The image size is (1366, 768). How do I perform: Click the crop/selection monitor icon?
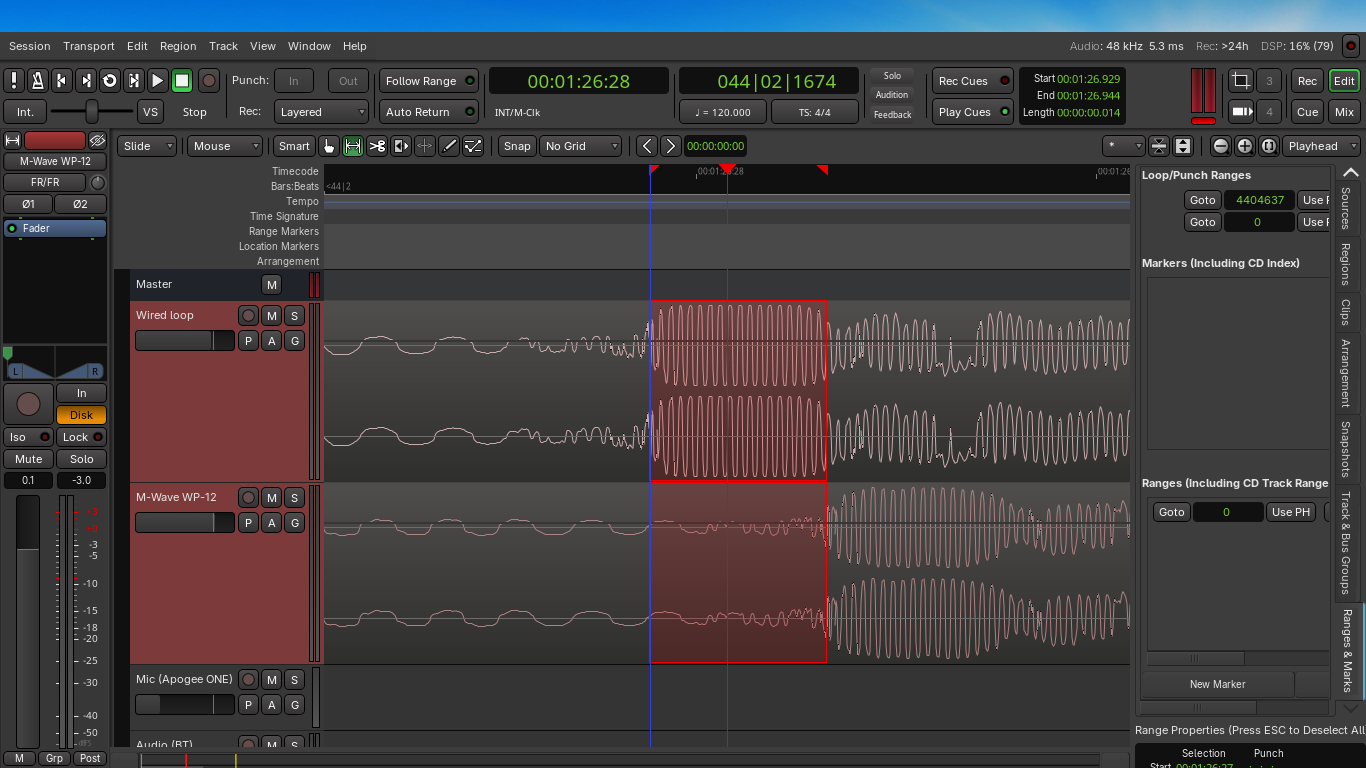click(1241, 81)
